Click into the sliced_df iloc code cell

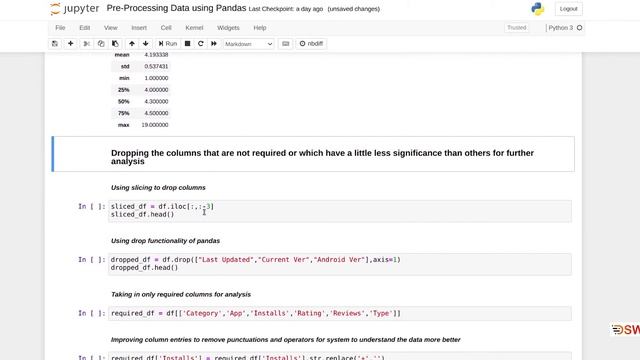coord(340,211)
